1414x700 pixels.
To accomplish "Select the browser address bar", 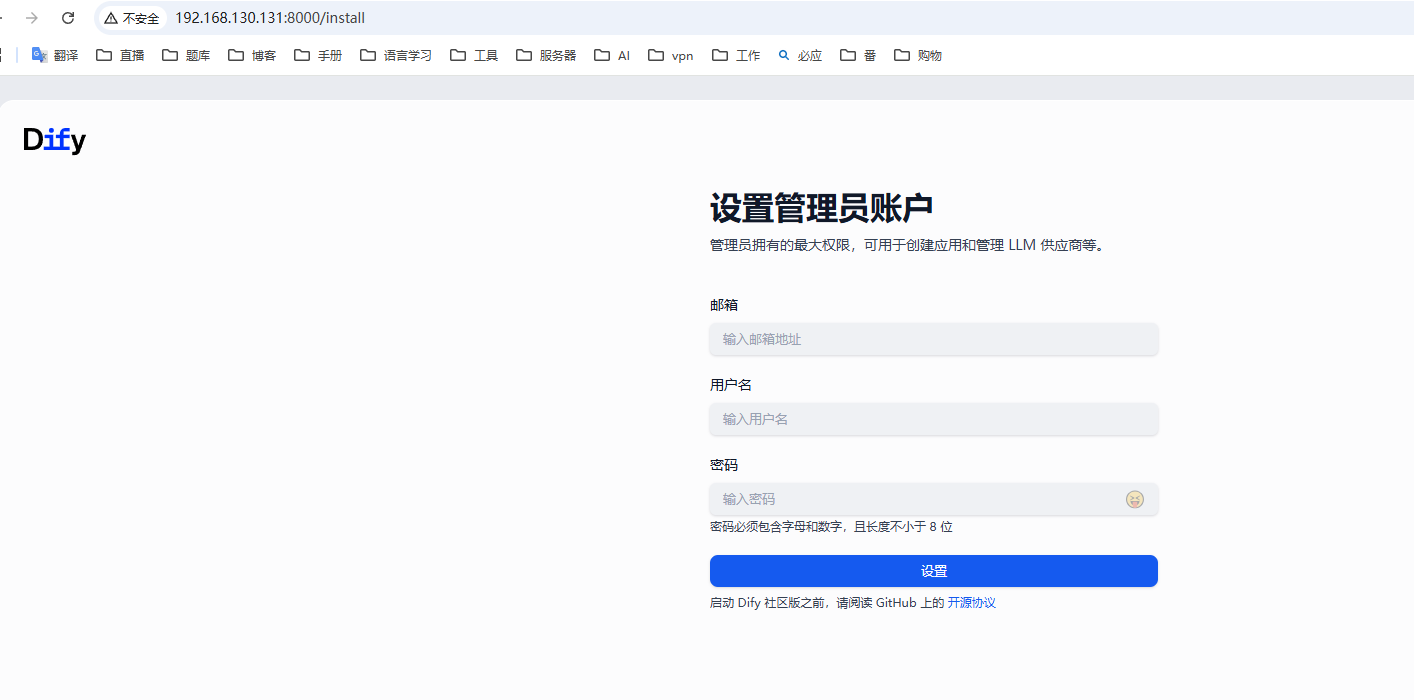I will 256,17.
